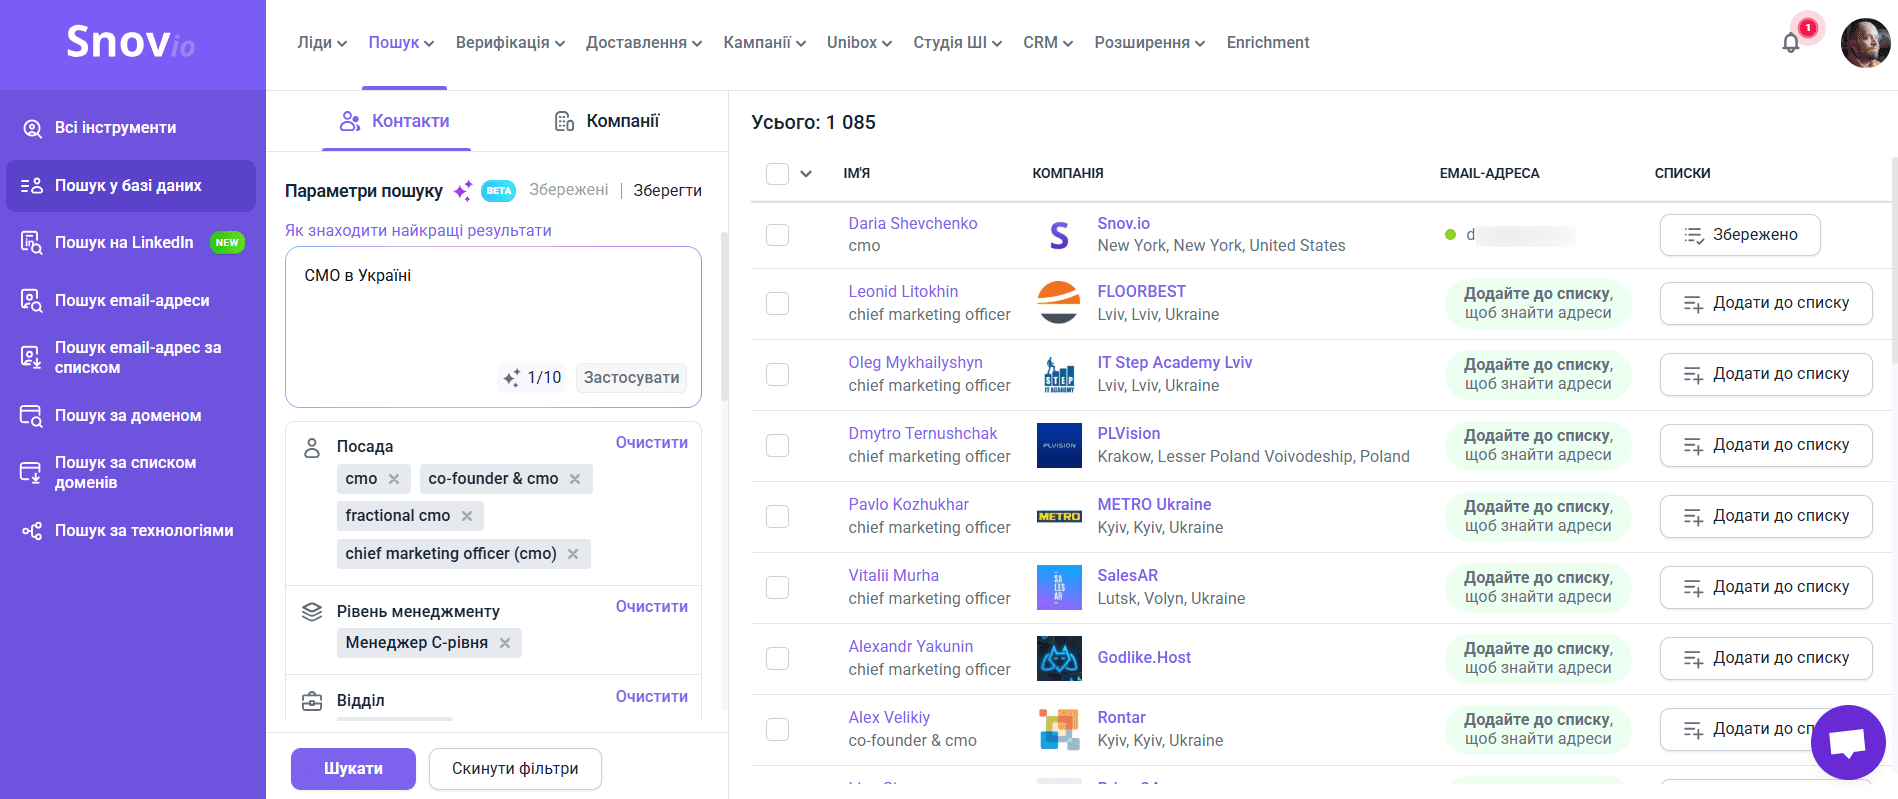The width and height of the screenshot is (1898, 799).
Task: Click 'Скинути фільтри' button
Action: click(515, 769)
